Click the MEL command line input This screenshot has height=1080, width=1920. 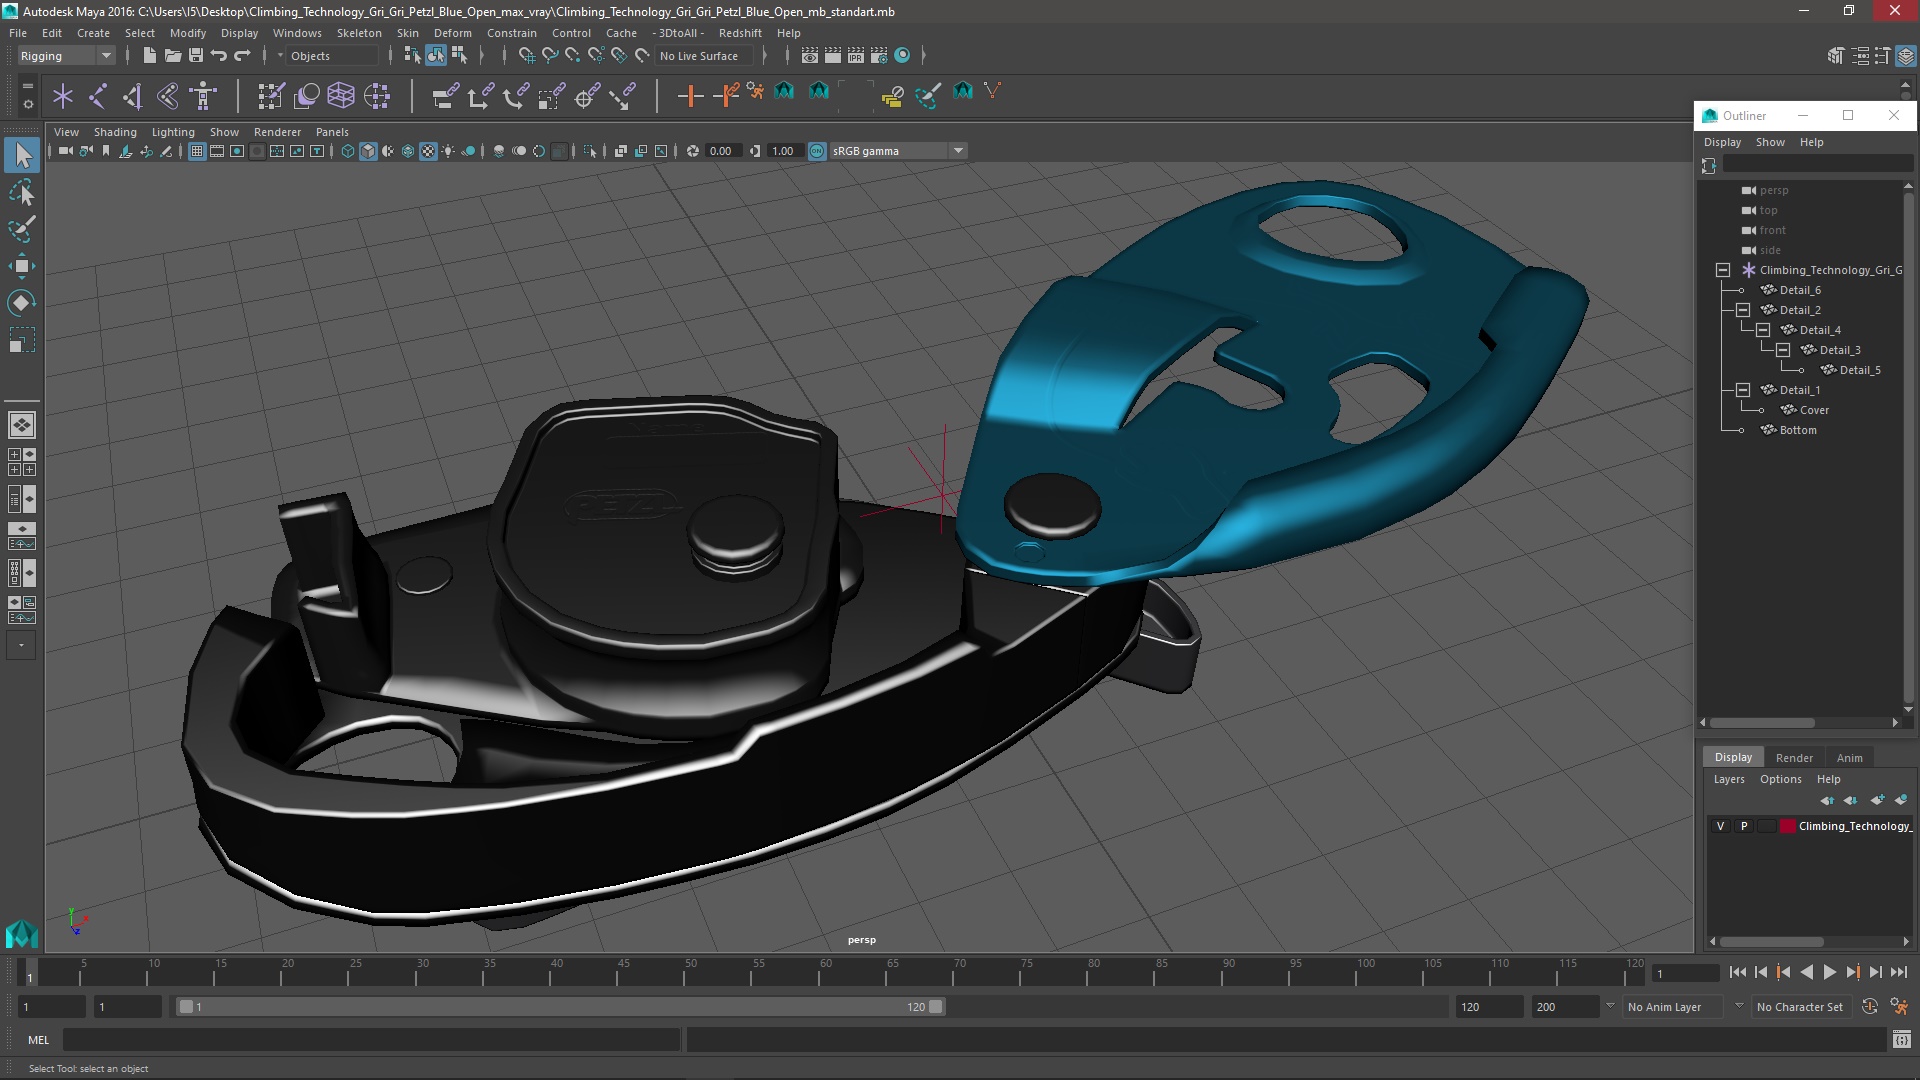(372, 1040)
